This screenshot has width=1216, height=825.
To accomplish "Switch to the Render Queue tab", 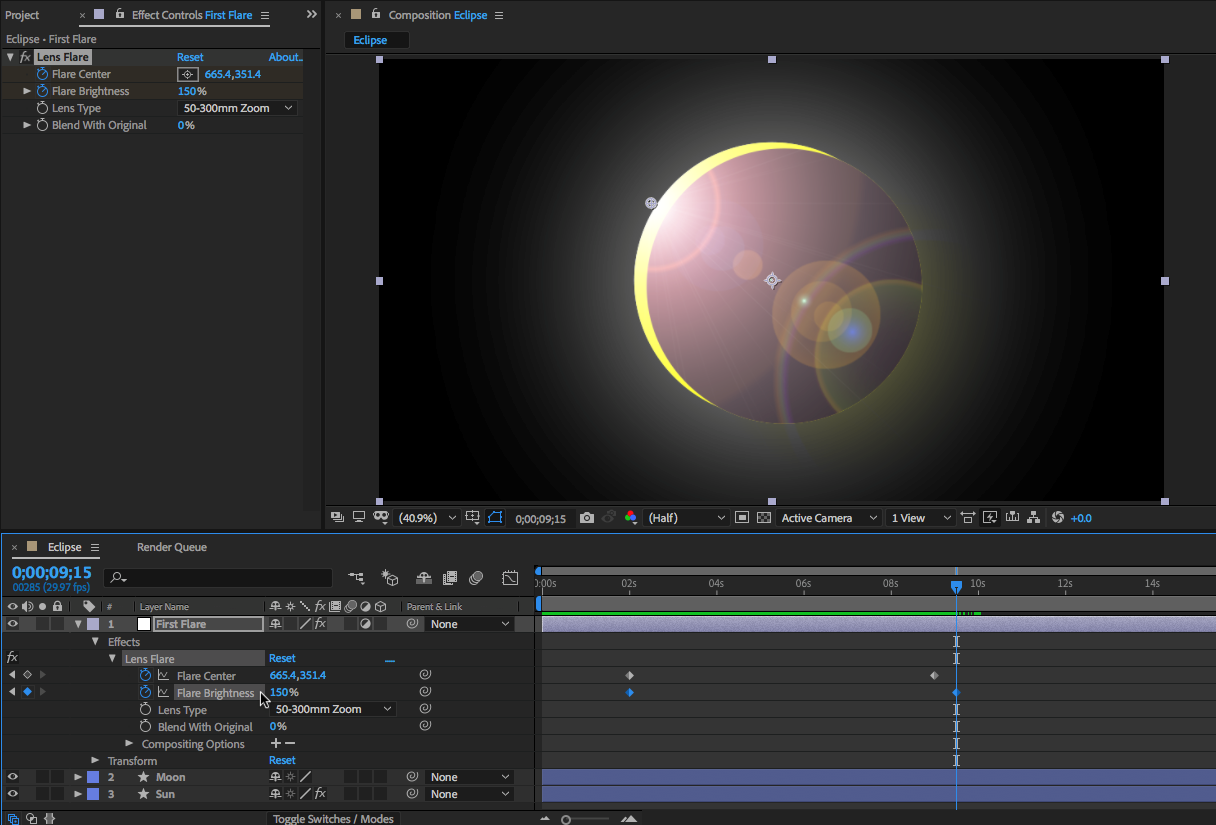I will (172, 547).
